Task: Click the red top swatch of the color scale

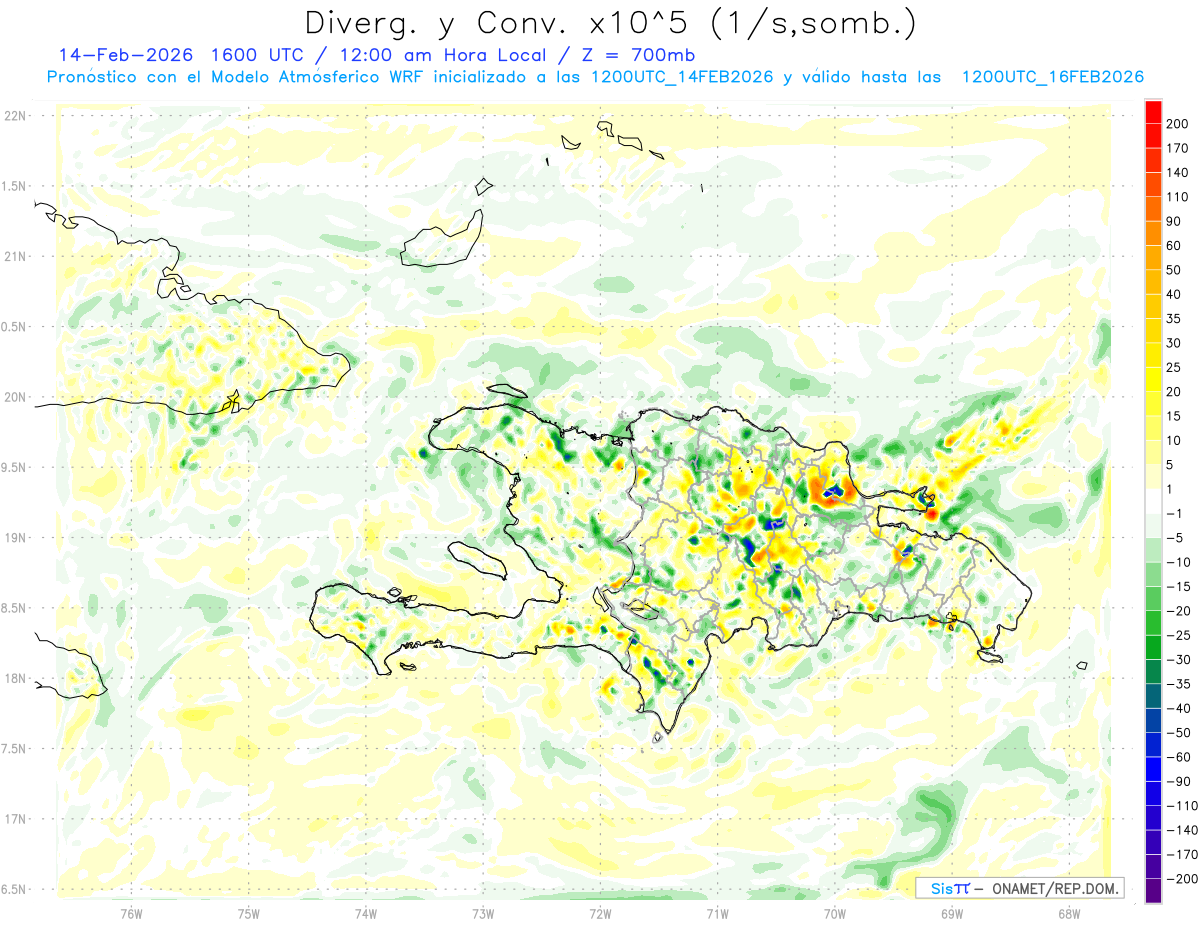Action: (x=1153, y=111)
